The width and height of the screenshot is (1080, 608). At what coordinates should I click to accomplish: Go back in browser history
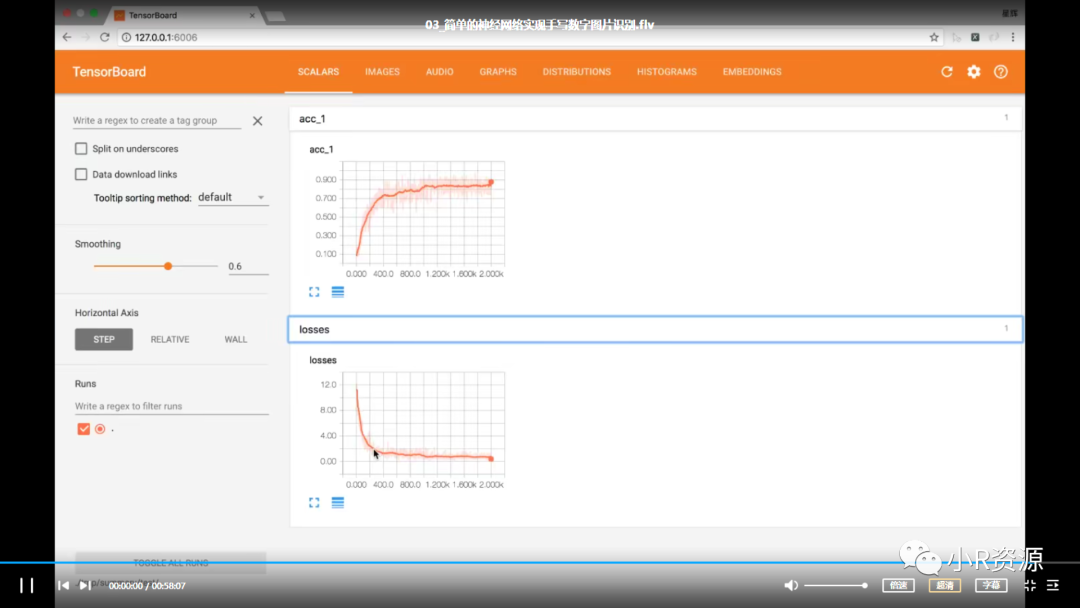(x=67, y=37)
